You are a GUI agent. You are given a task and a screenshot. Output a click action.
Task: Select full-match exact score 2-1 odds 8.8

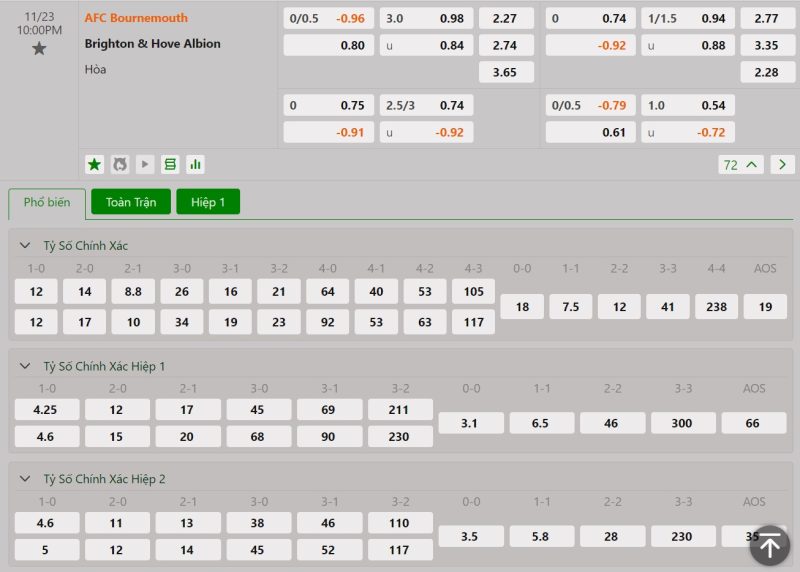(x=133, y=291)
